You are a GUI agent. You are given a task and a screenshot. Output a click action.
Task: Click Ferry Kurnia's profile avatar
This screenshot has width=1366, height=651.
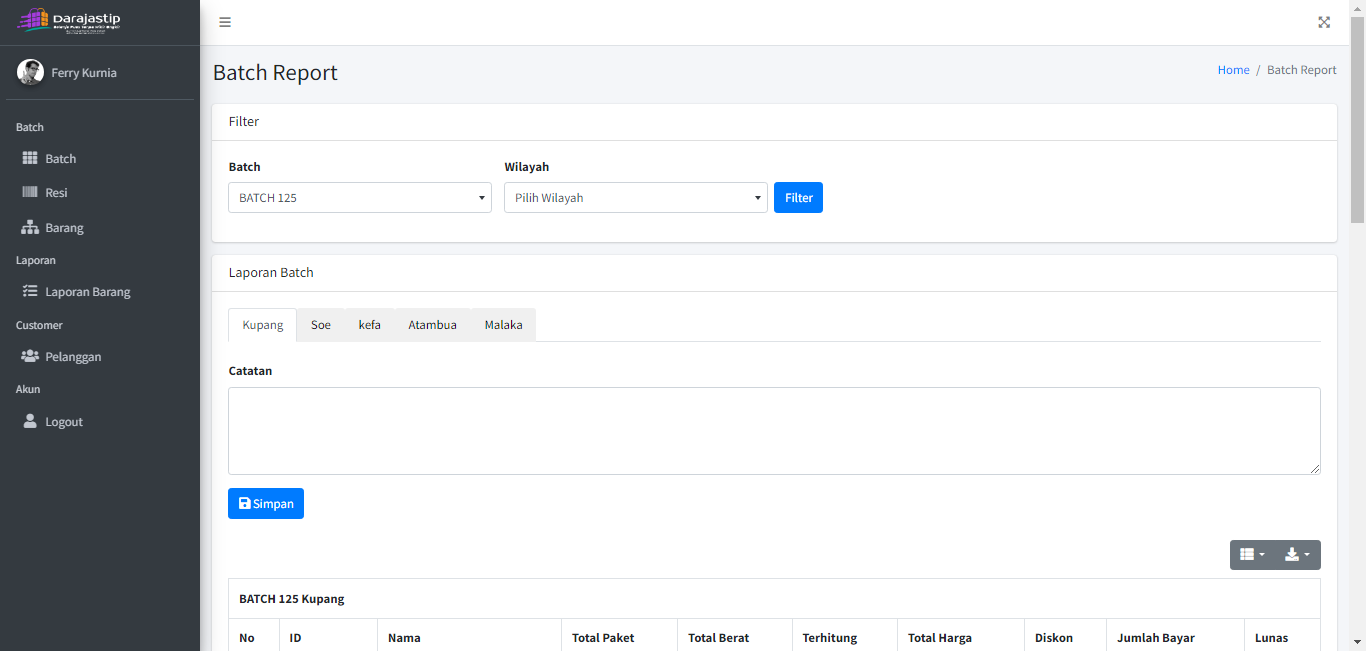[x=30, y=72]
